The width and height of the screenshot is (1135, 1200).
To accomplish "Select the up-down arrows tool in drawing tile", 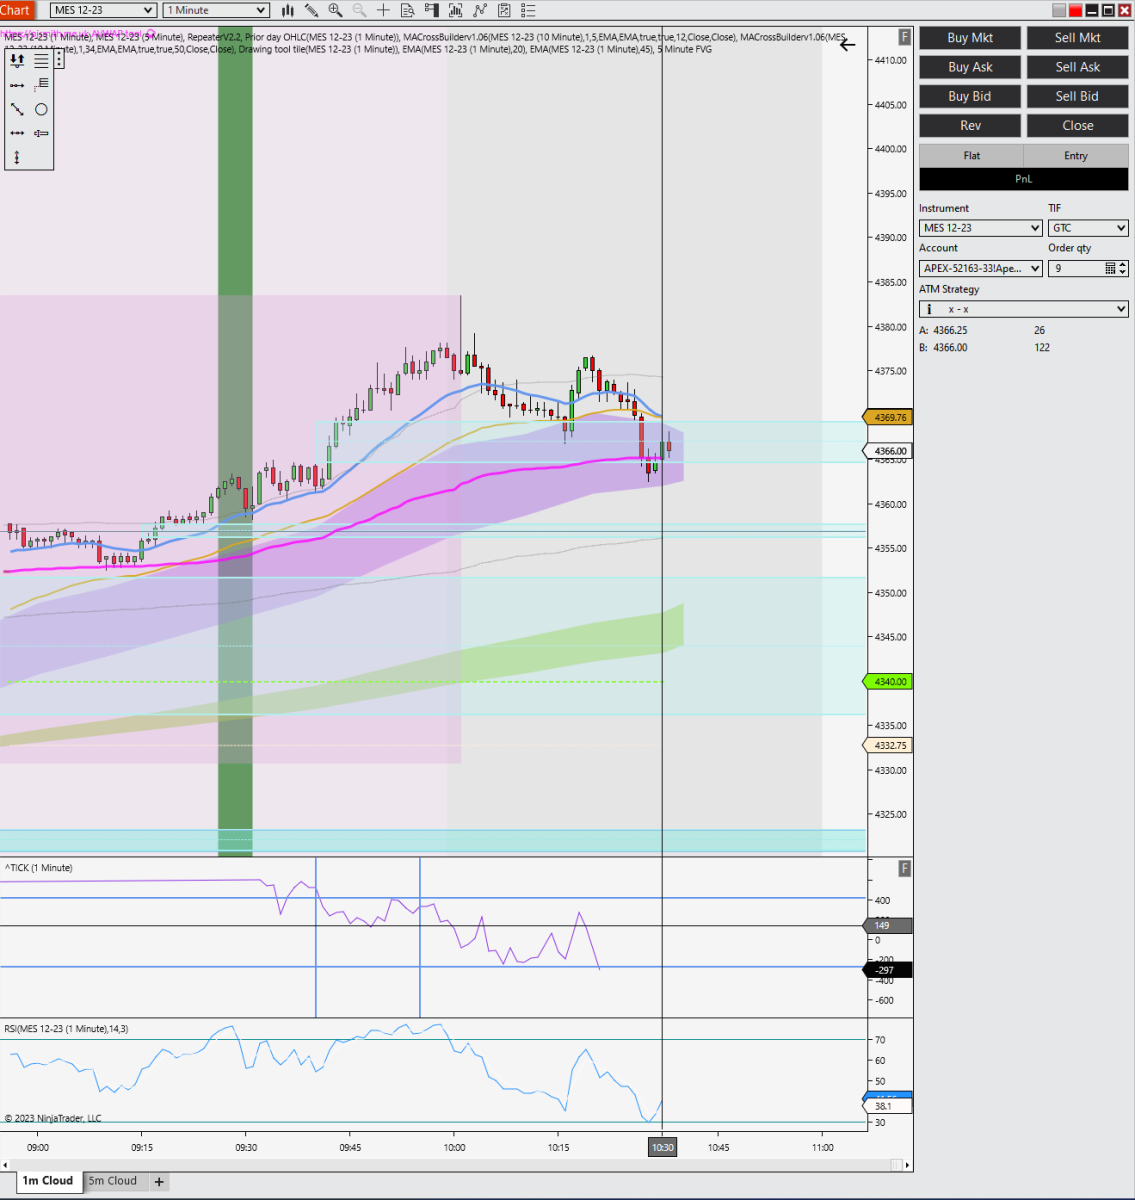I will click(x=17, y=60).
